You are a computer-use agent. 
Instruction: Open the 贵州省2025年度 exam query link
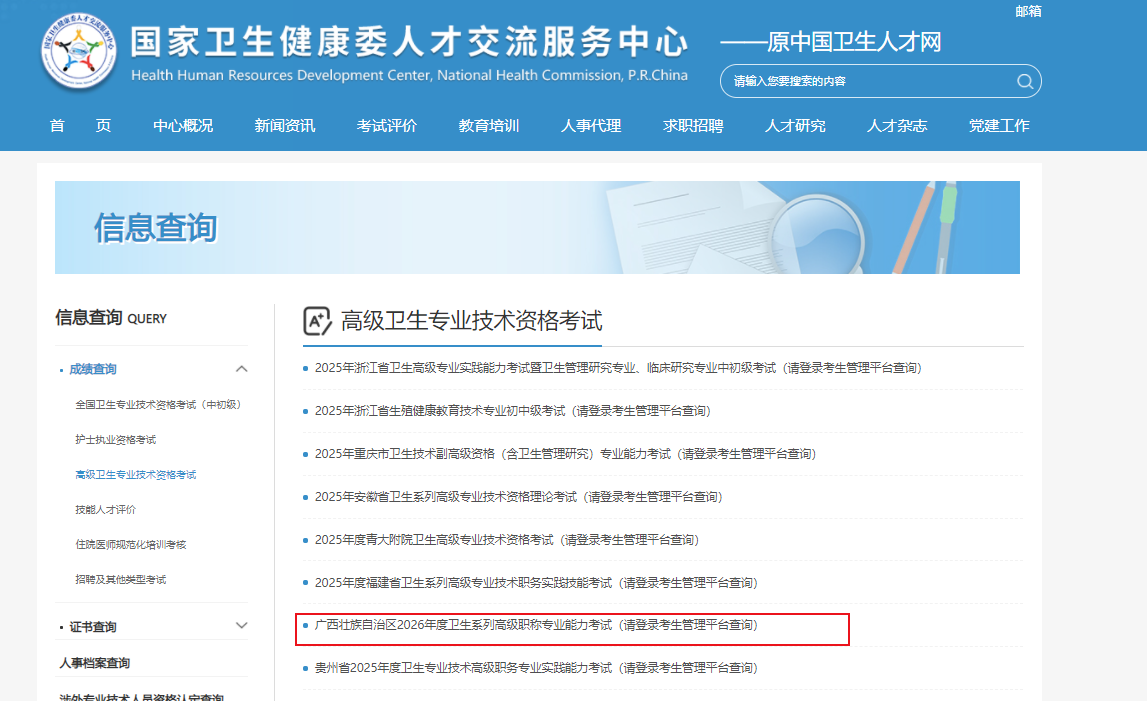tap(535, 668)
